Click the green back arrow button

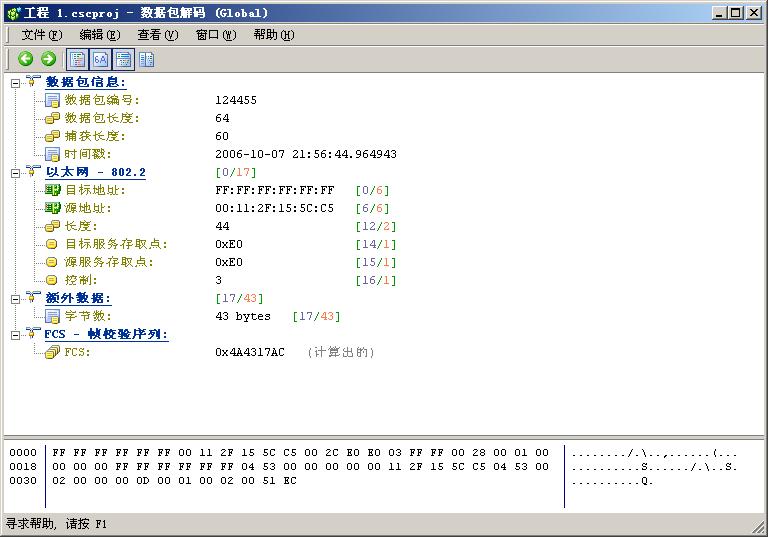(x=25, y=59)
